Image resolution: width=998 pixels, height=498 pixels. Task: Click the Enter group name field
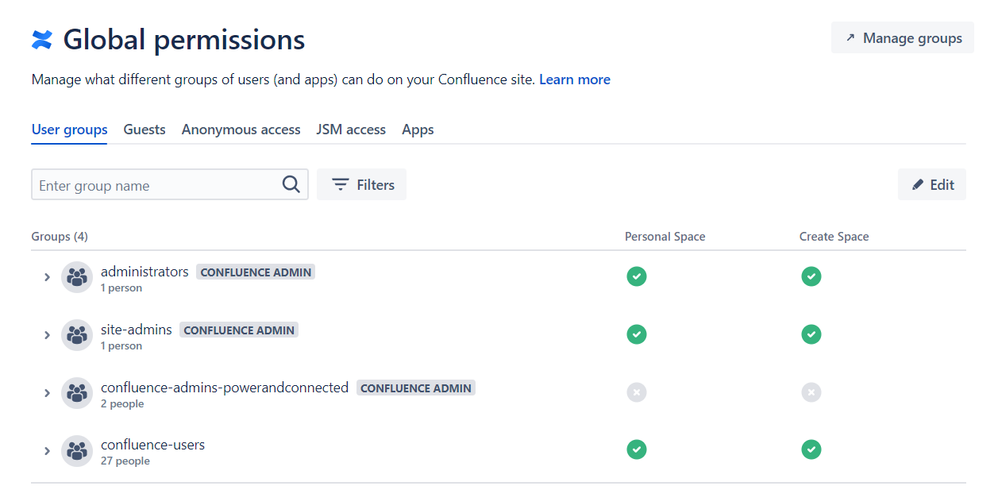[170, 185]
